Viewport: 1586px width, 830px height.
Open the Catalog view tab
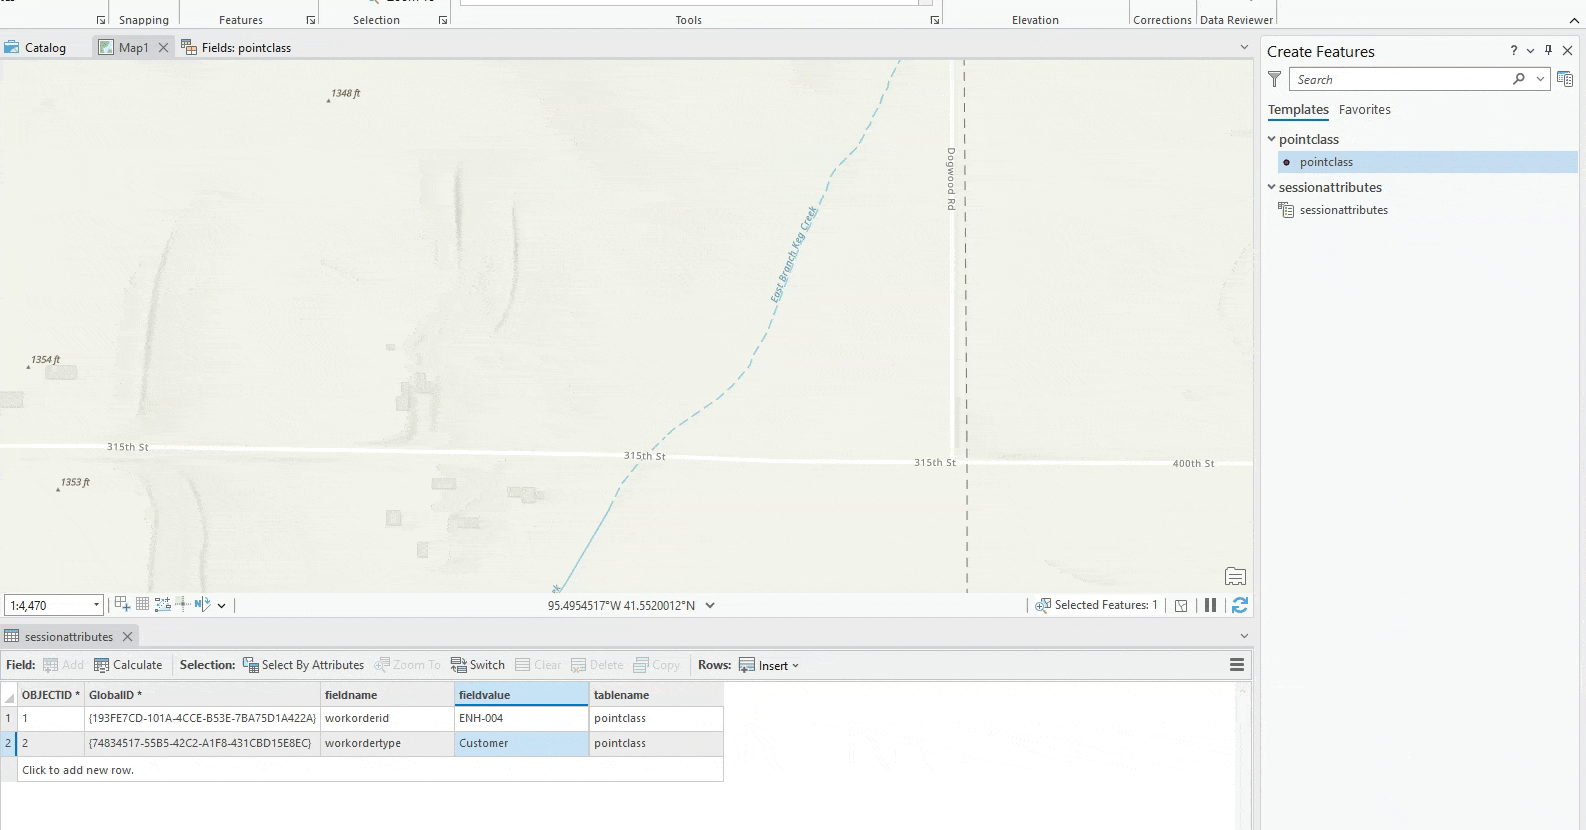[x=35, y=47]
